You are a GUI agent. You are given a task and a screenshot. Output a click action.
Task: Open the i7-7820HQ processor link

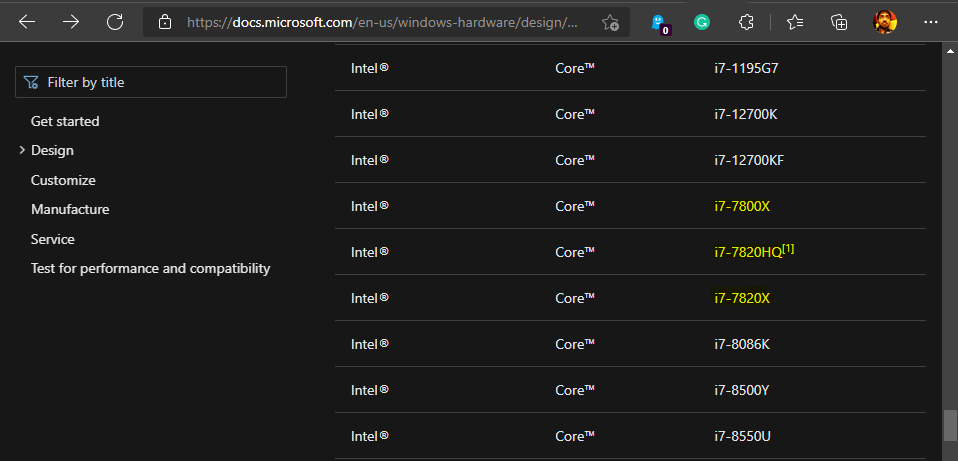[x=748, y=252]
